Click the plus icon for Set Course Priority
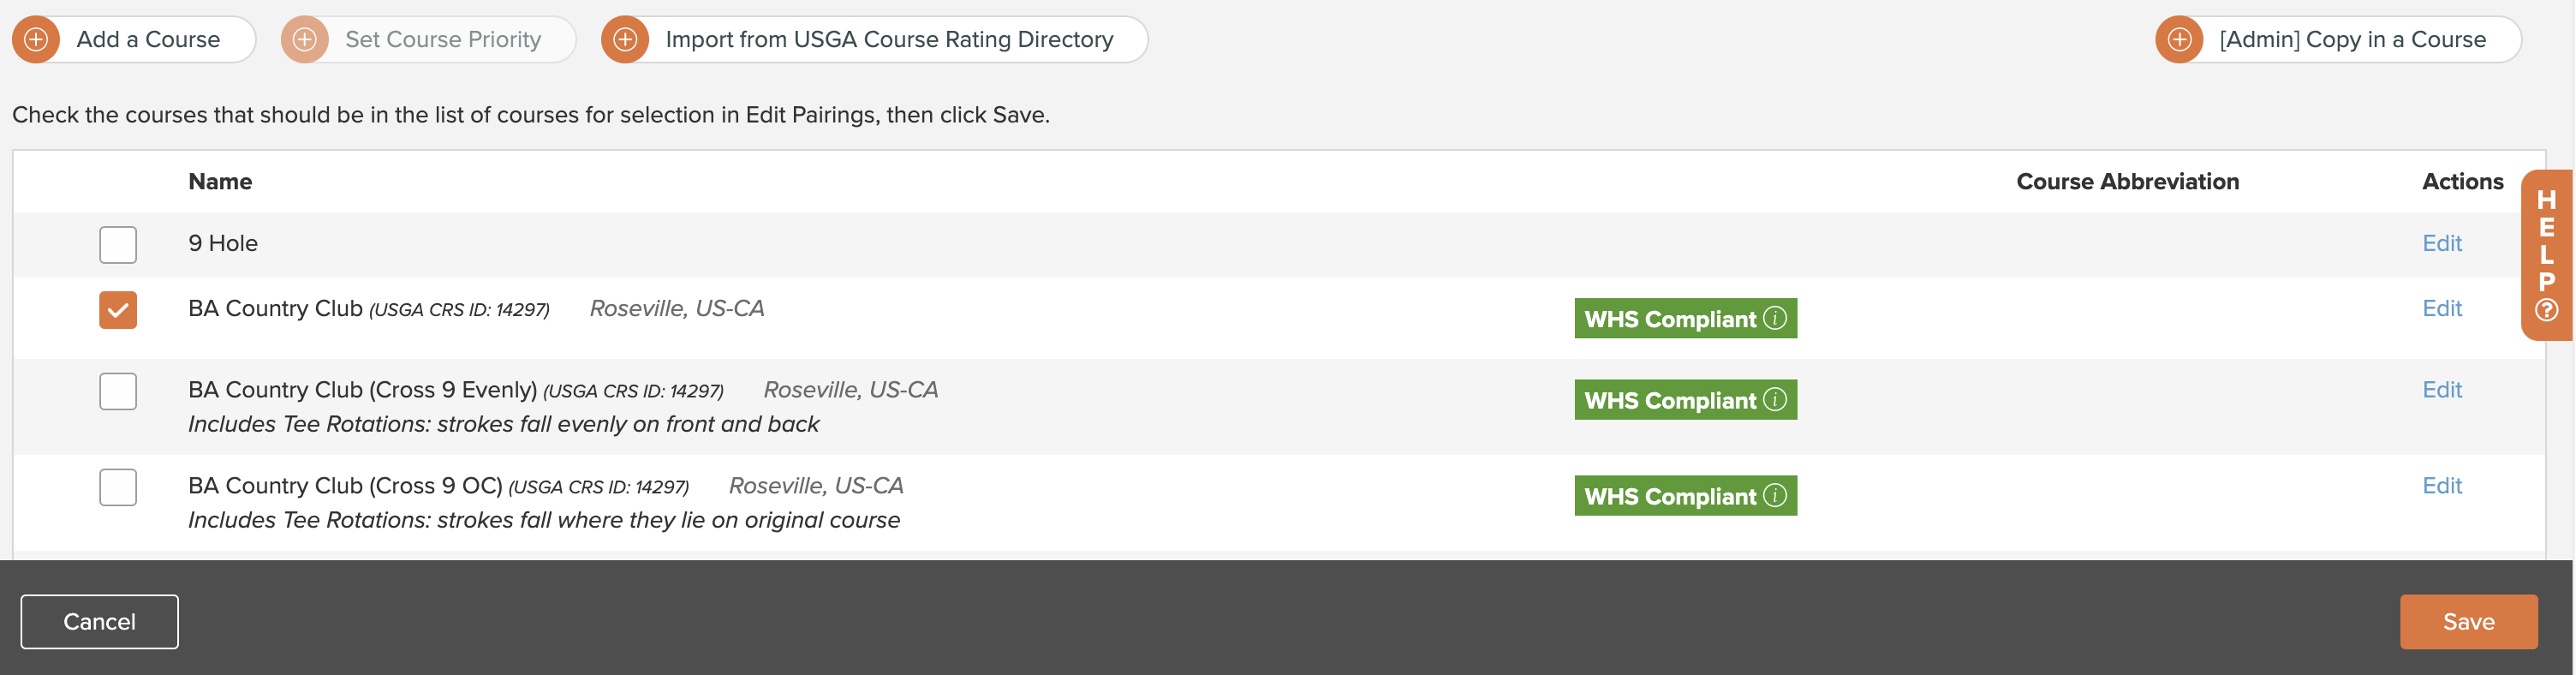Screen dimensions: 2576x675 (x=305, y=39)
